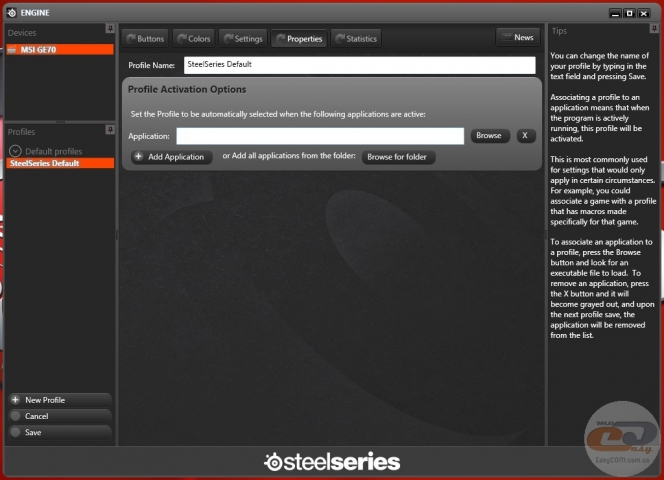Collapse the Default profiles group
Viewport: 664px width, 480px height.
15,151
